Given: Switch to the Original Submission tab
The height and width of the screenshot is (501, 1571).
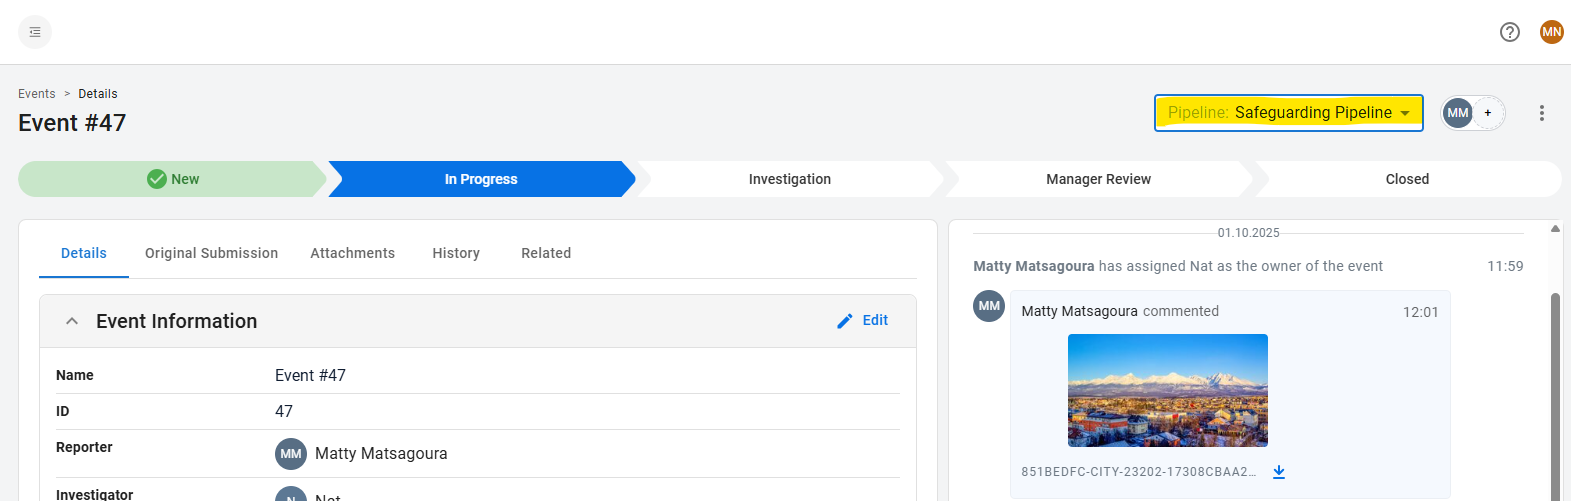Looking at the screenshot, I should click(x=211, y=253).
